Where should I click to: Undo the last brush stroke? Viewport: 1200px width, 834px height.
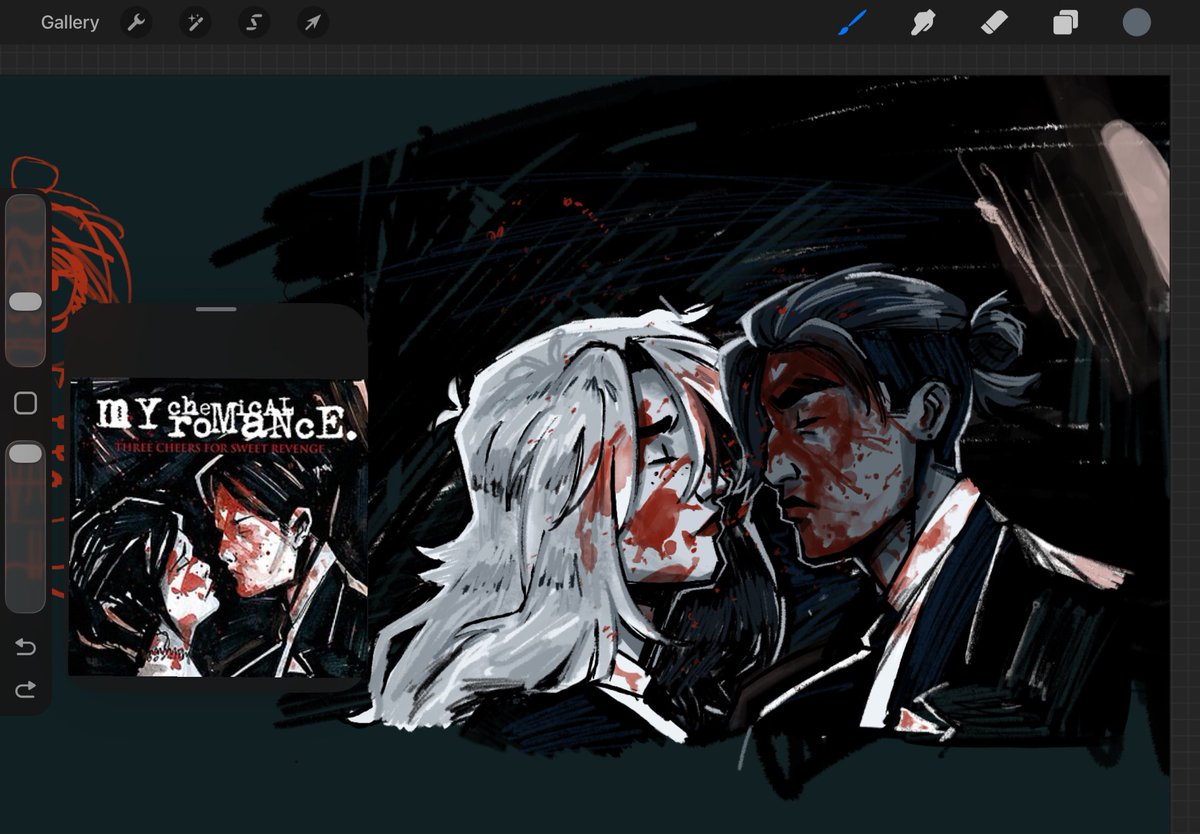click(x=25, y=647)
